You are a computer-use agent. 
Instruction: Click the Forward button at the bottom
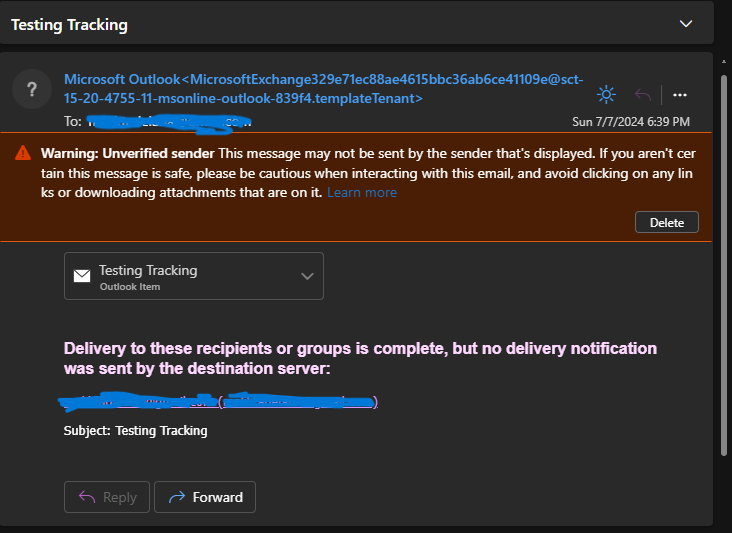(x=205, y=497)
